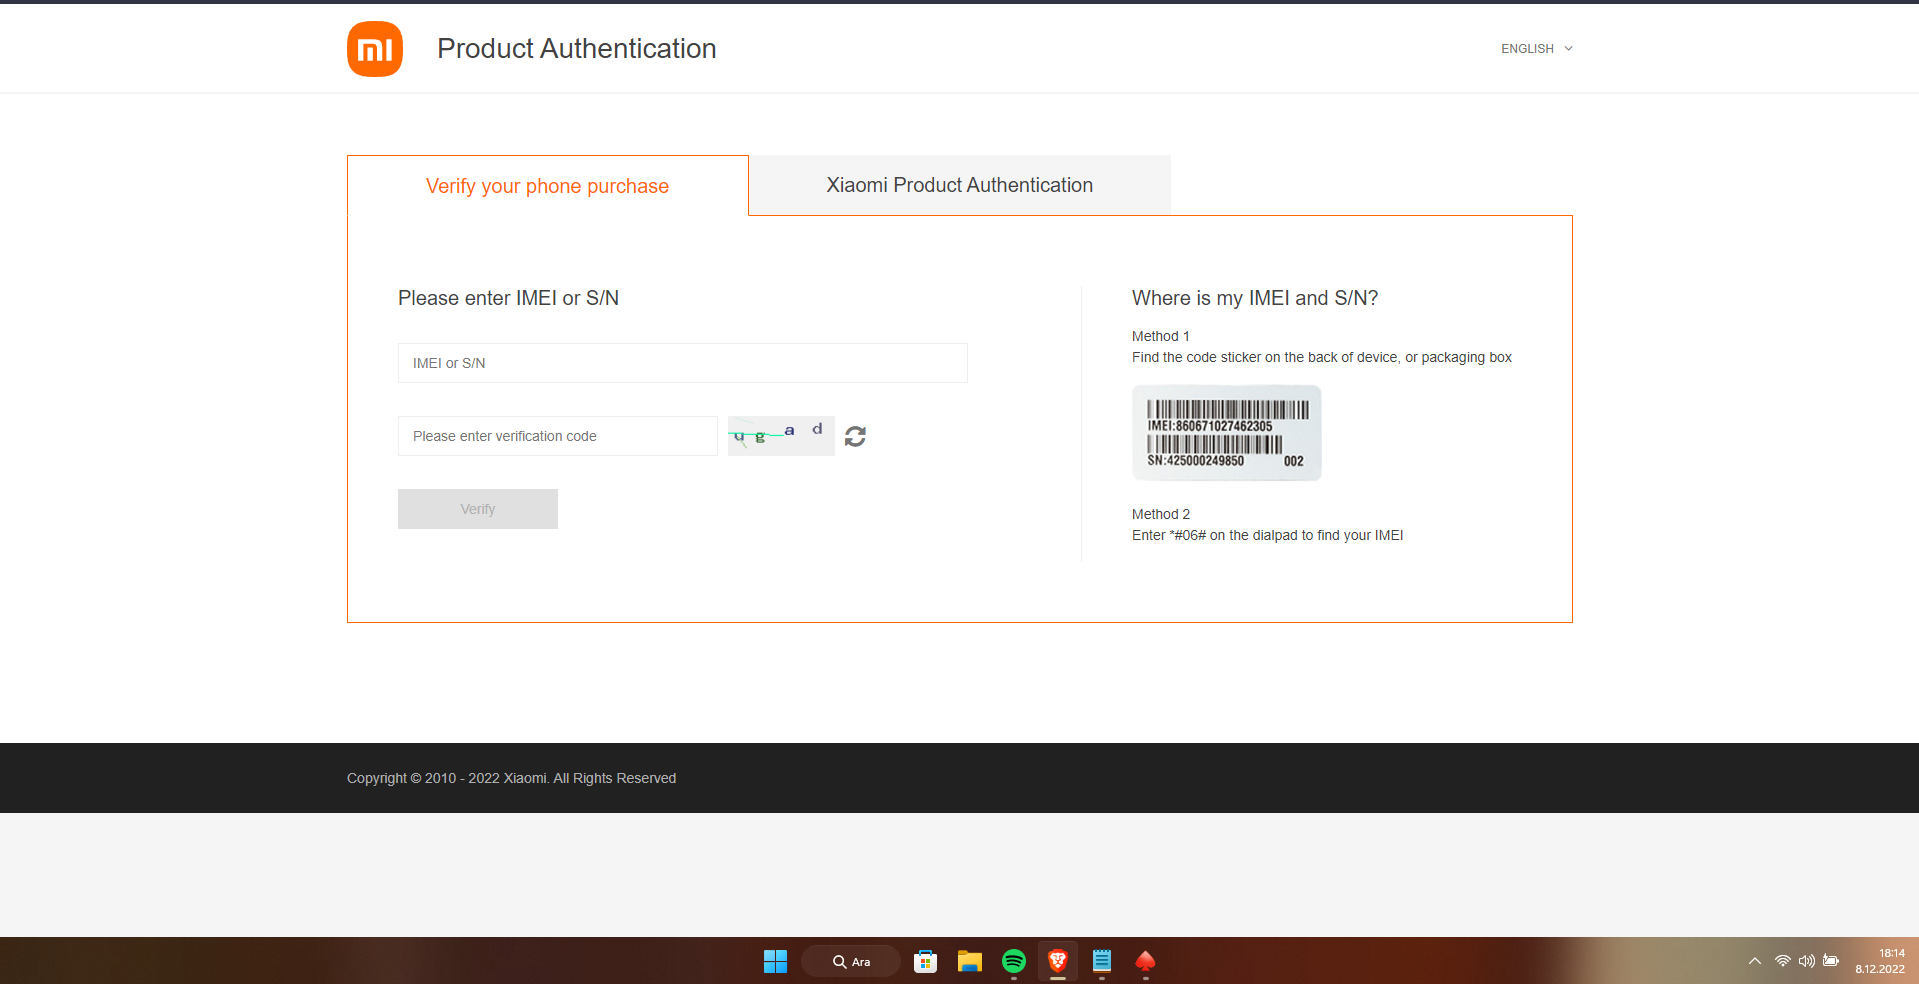Viewport: 1919px width, 984px height.
Task: Click the volume speaker tray icon
Action: [1807, 961]
